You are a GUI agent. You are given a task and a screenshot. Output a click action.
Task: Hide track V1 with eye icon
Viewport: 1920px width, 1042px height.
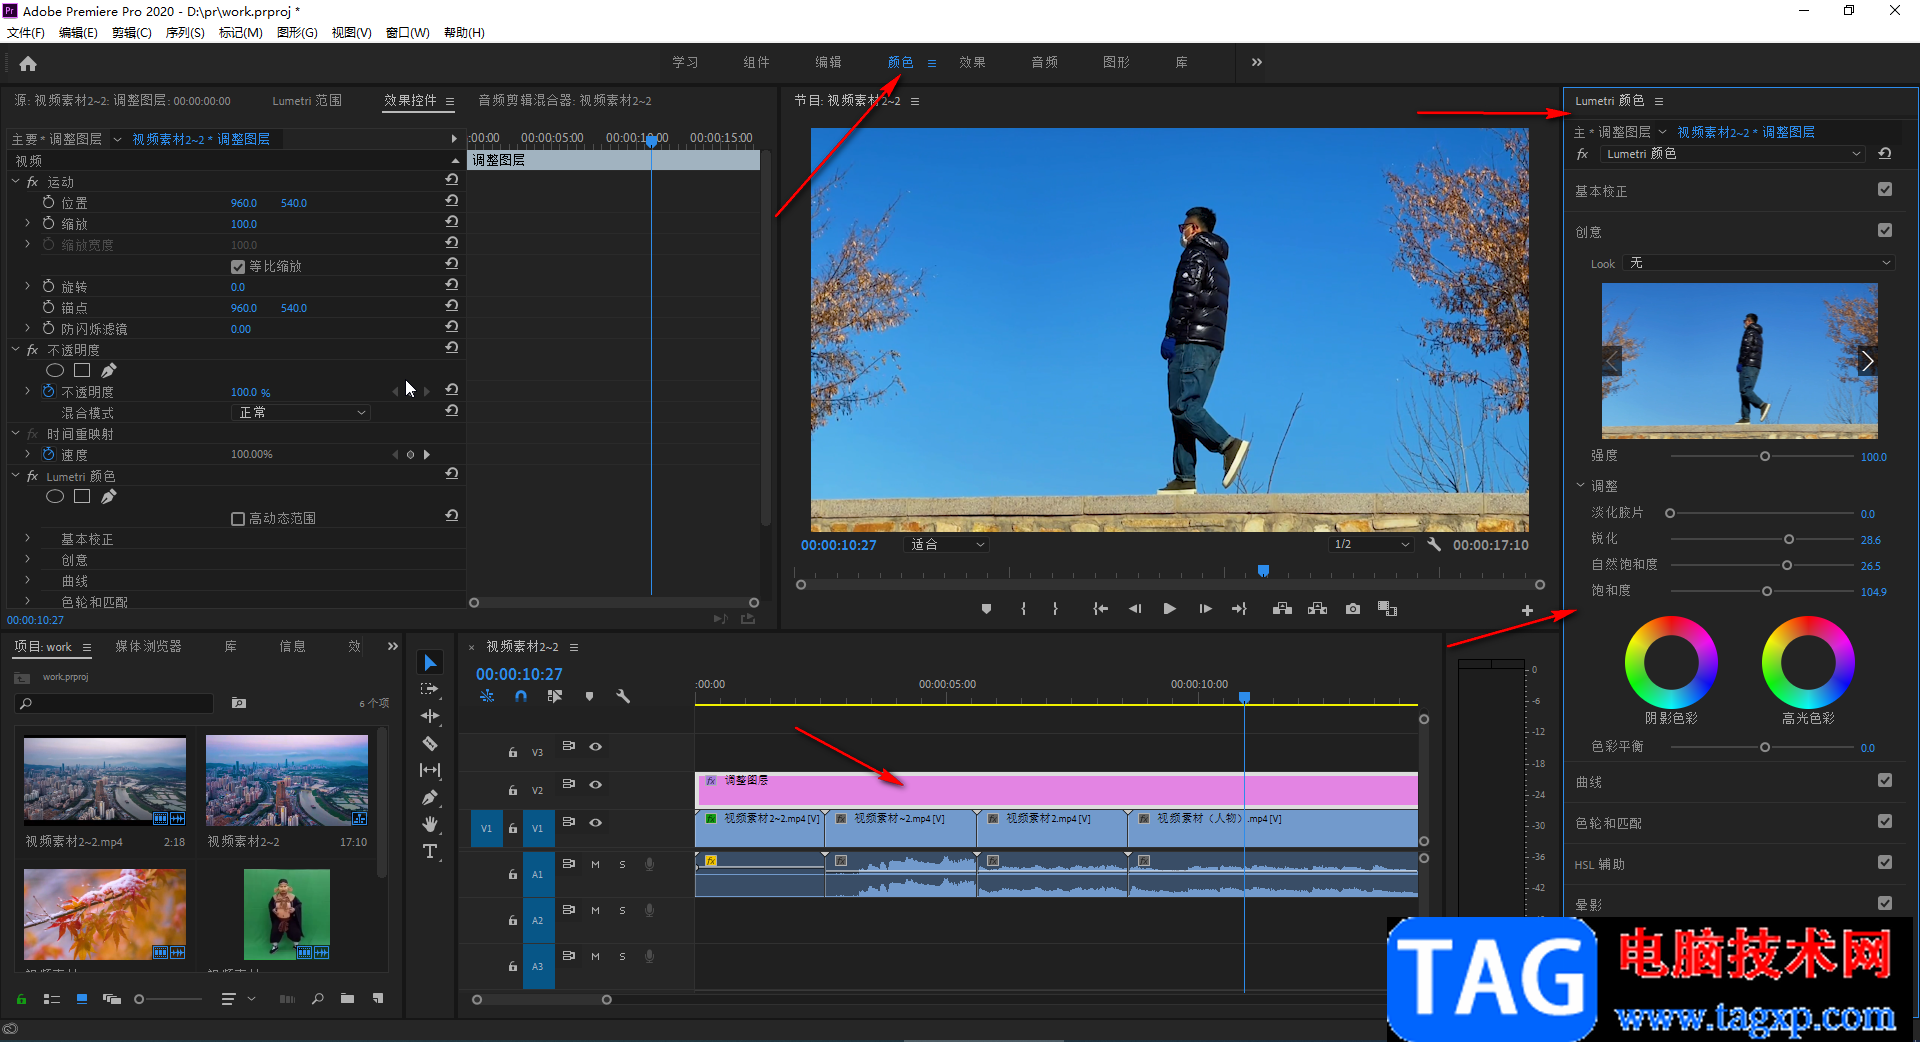pyautogui.click(x=595, y=822)
